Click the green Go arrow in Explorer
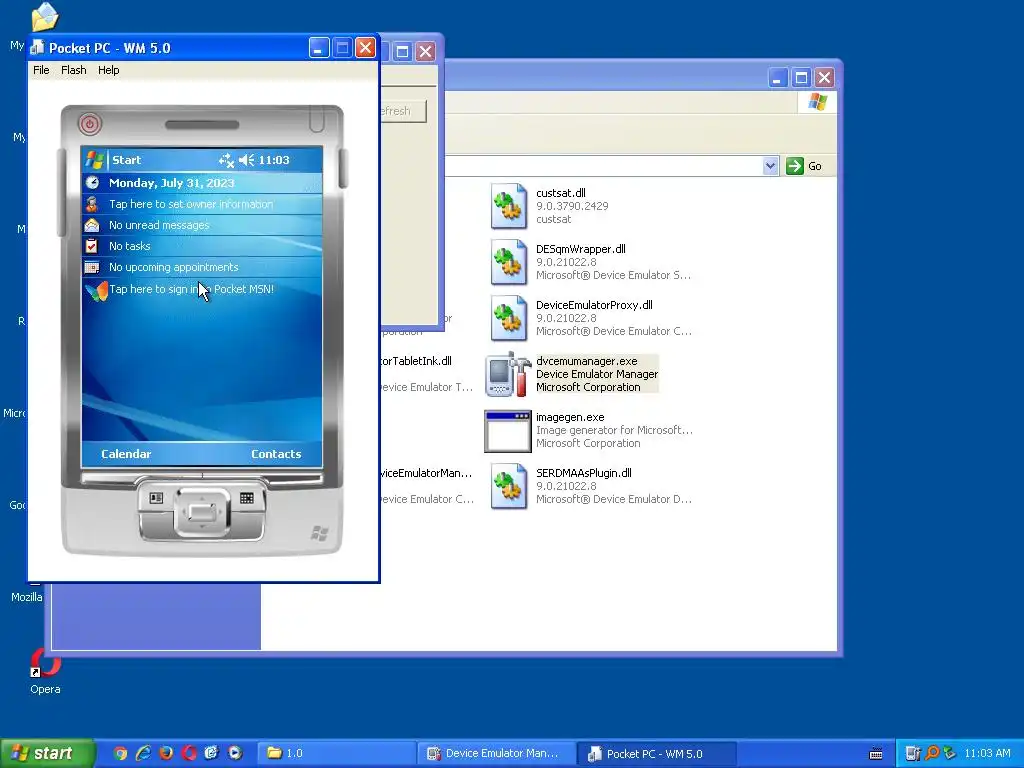Screen dimensions: 1024x768 (795, 166)
